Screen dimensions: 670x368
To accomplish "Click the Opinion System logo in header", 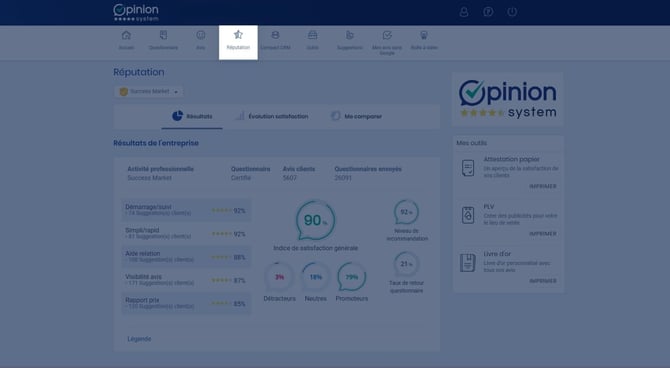I will coord(136,12).
